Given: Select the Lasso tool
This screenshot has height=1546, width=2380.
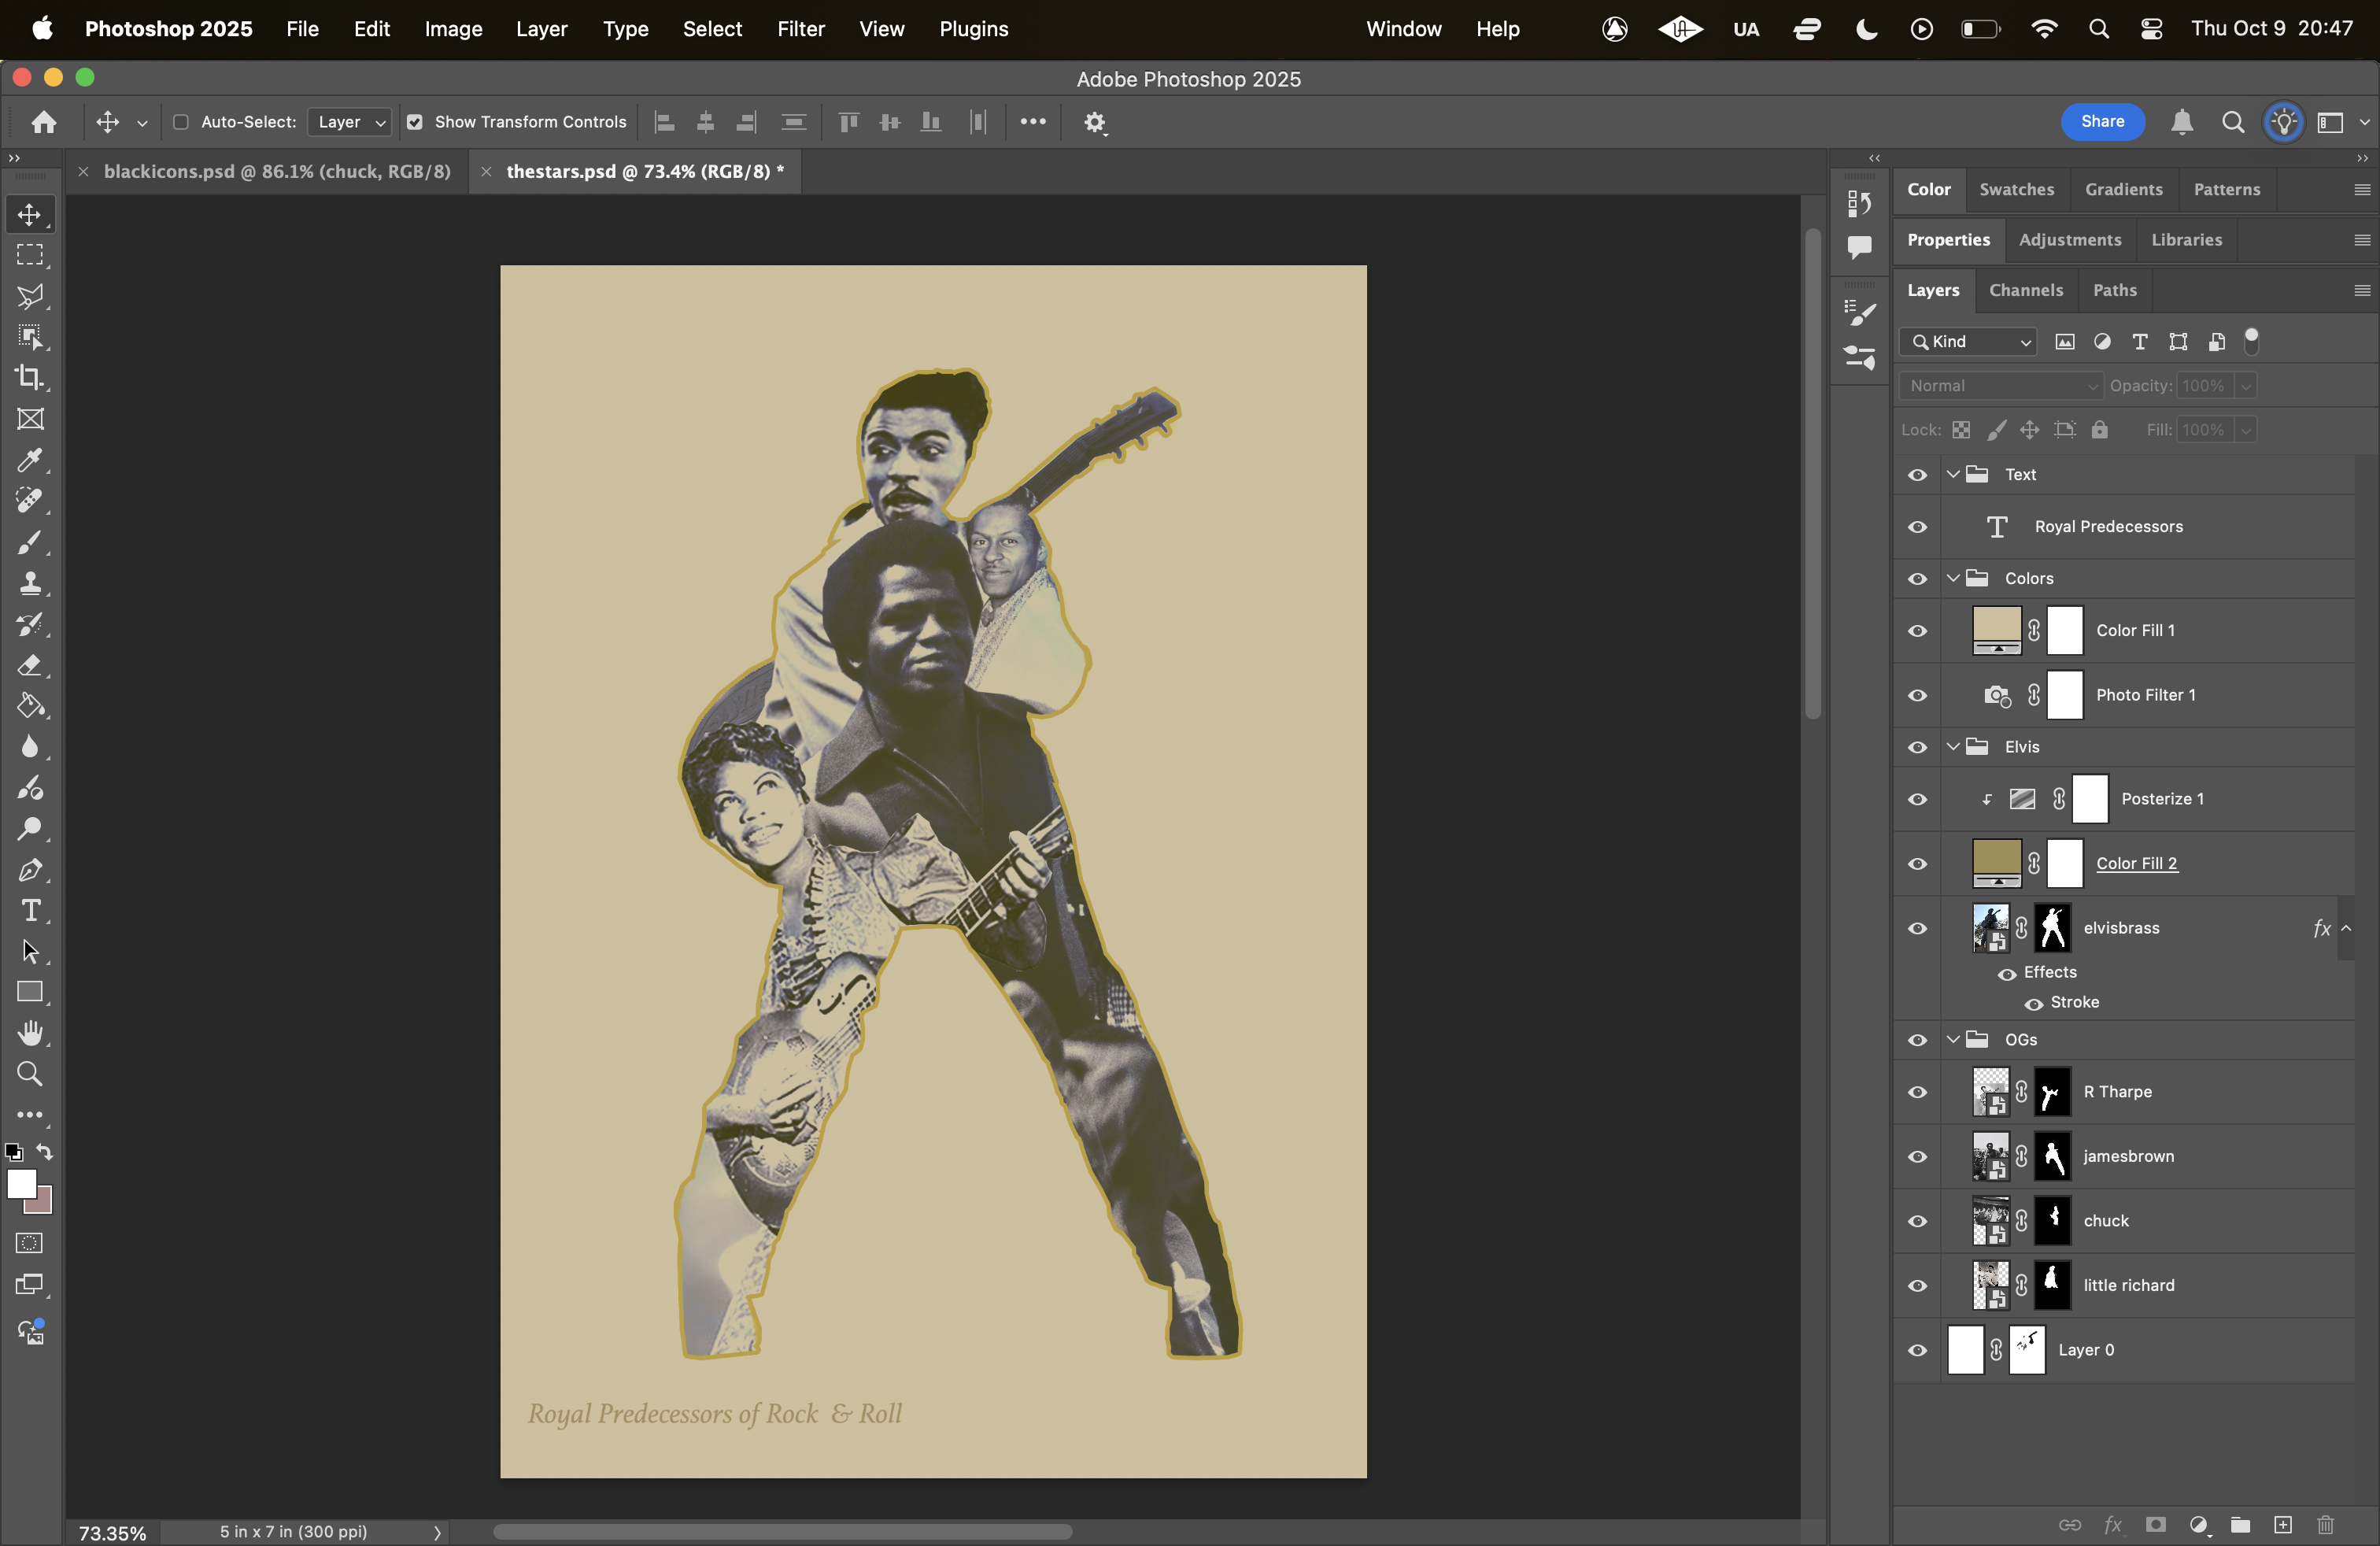Looking at the screenshot, I should [x=29, y=296].
